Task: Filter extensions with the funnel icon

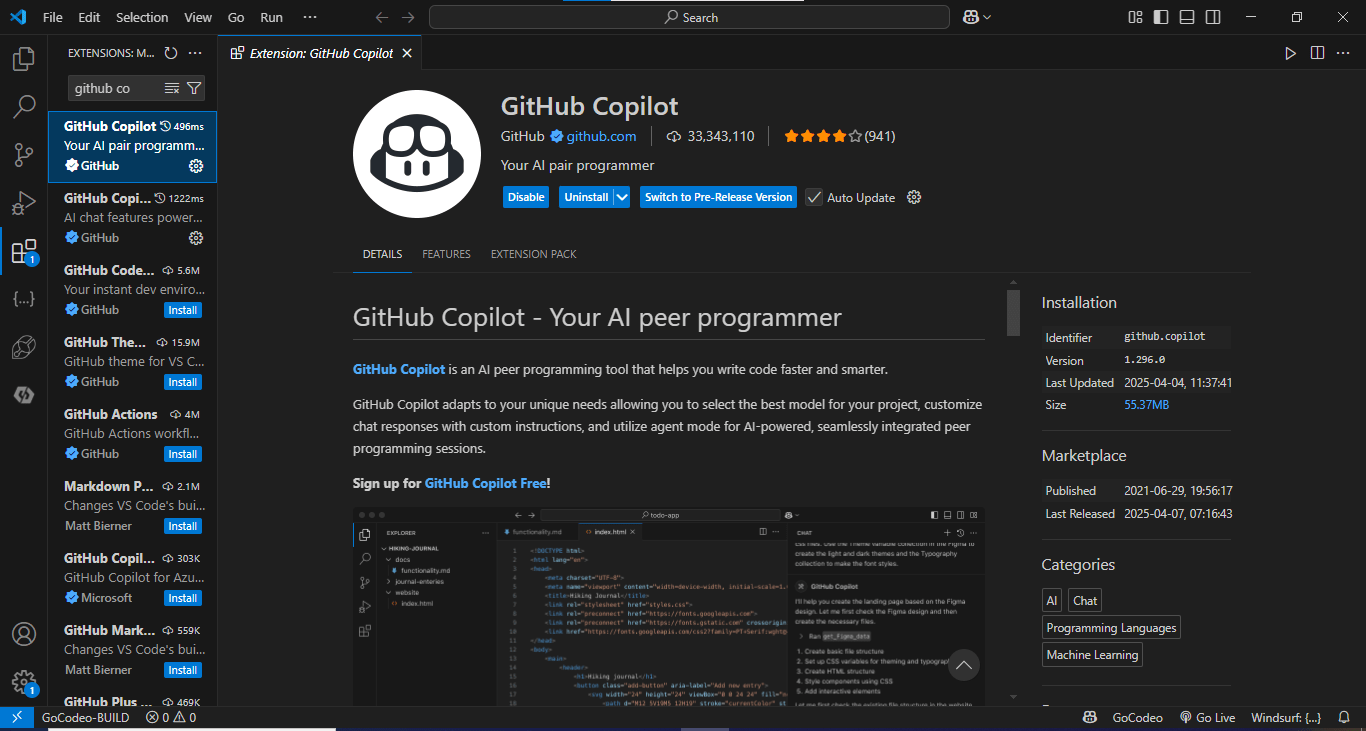Action: click(x=194, y=88)
